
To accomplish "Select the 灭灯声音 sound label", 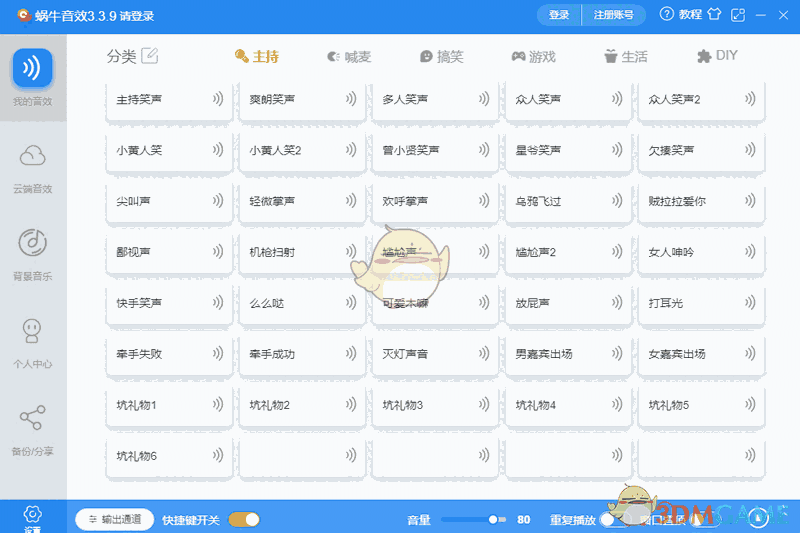I will point(405,353).
